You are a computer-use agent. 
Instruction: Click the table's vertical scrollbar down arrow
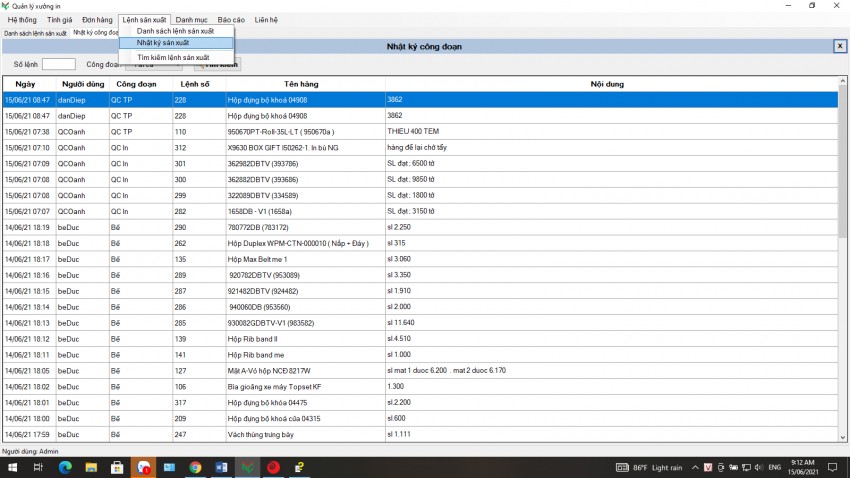[x=842, y=437]
